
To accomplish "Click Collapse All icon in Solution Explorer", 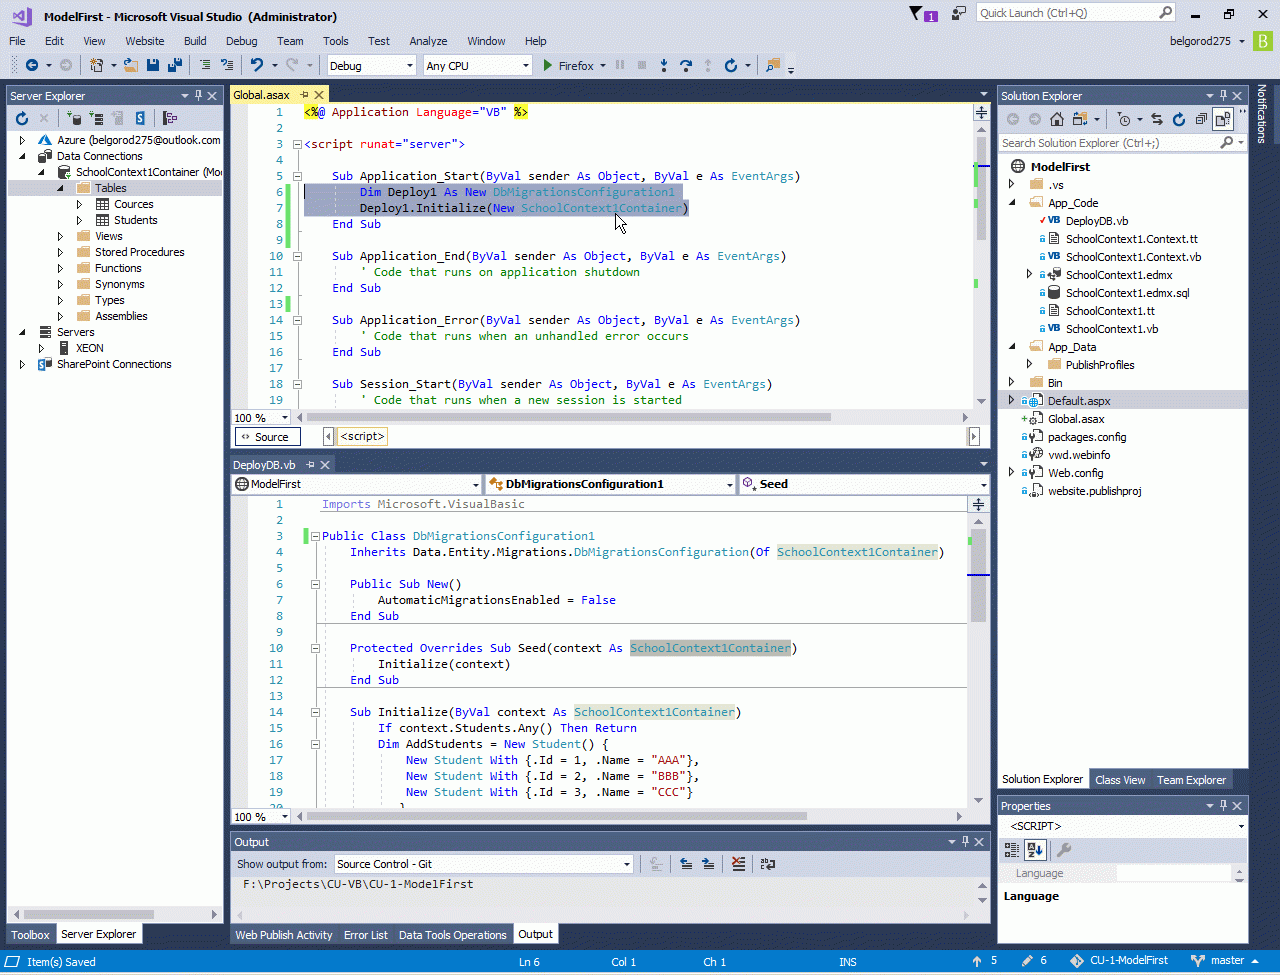I will coord(1200,119).
